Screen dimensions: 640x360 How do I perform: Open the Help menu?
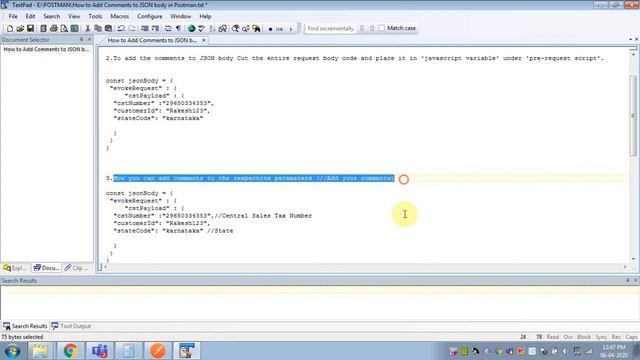point(205,16)
